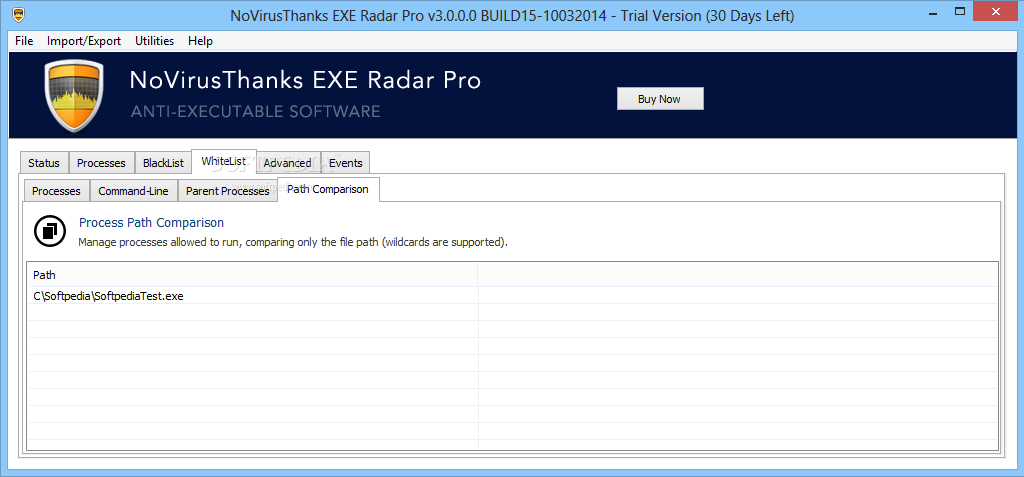Switch to the Status tab
This screenshot has width=1024, height=477.
click(x=44, y=163)
